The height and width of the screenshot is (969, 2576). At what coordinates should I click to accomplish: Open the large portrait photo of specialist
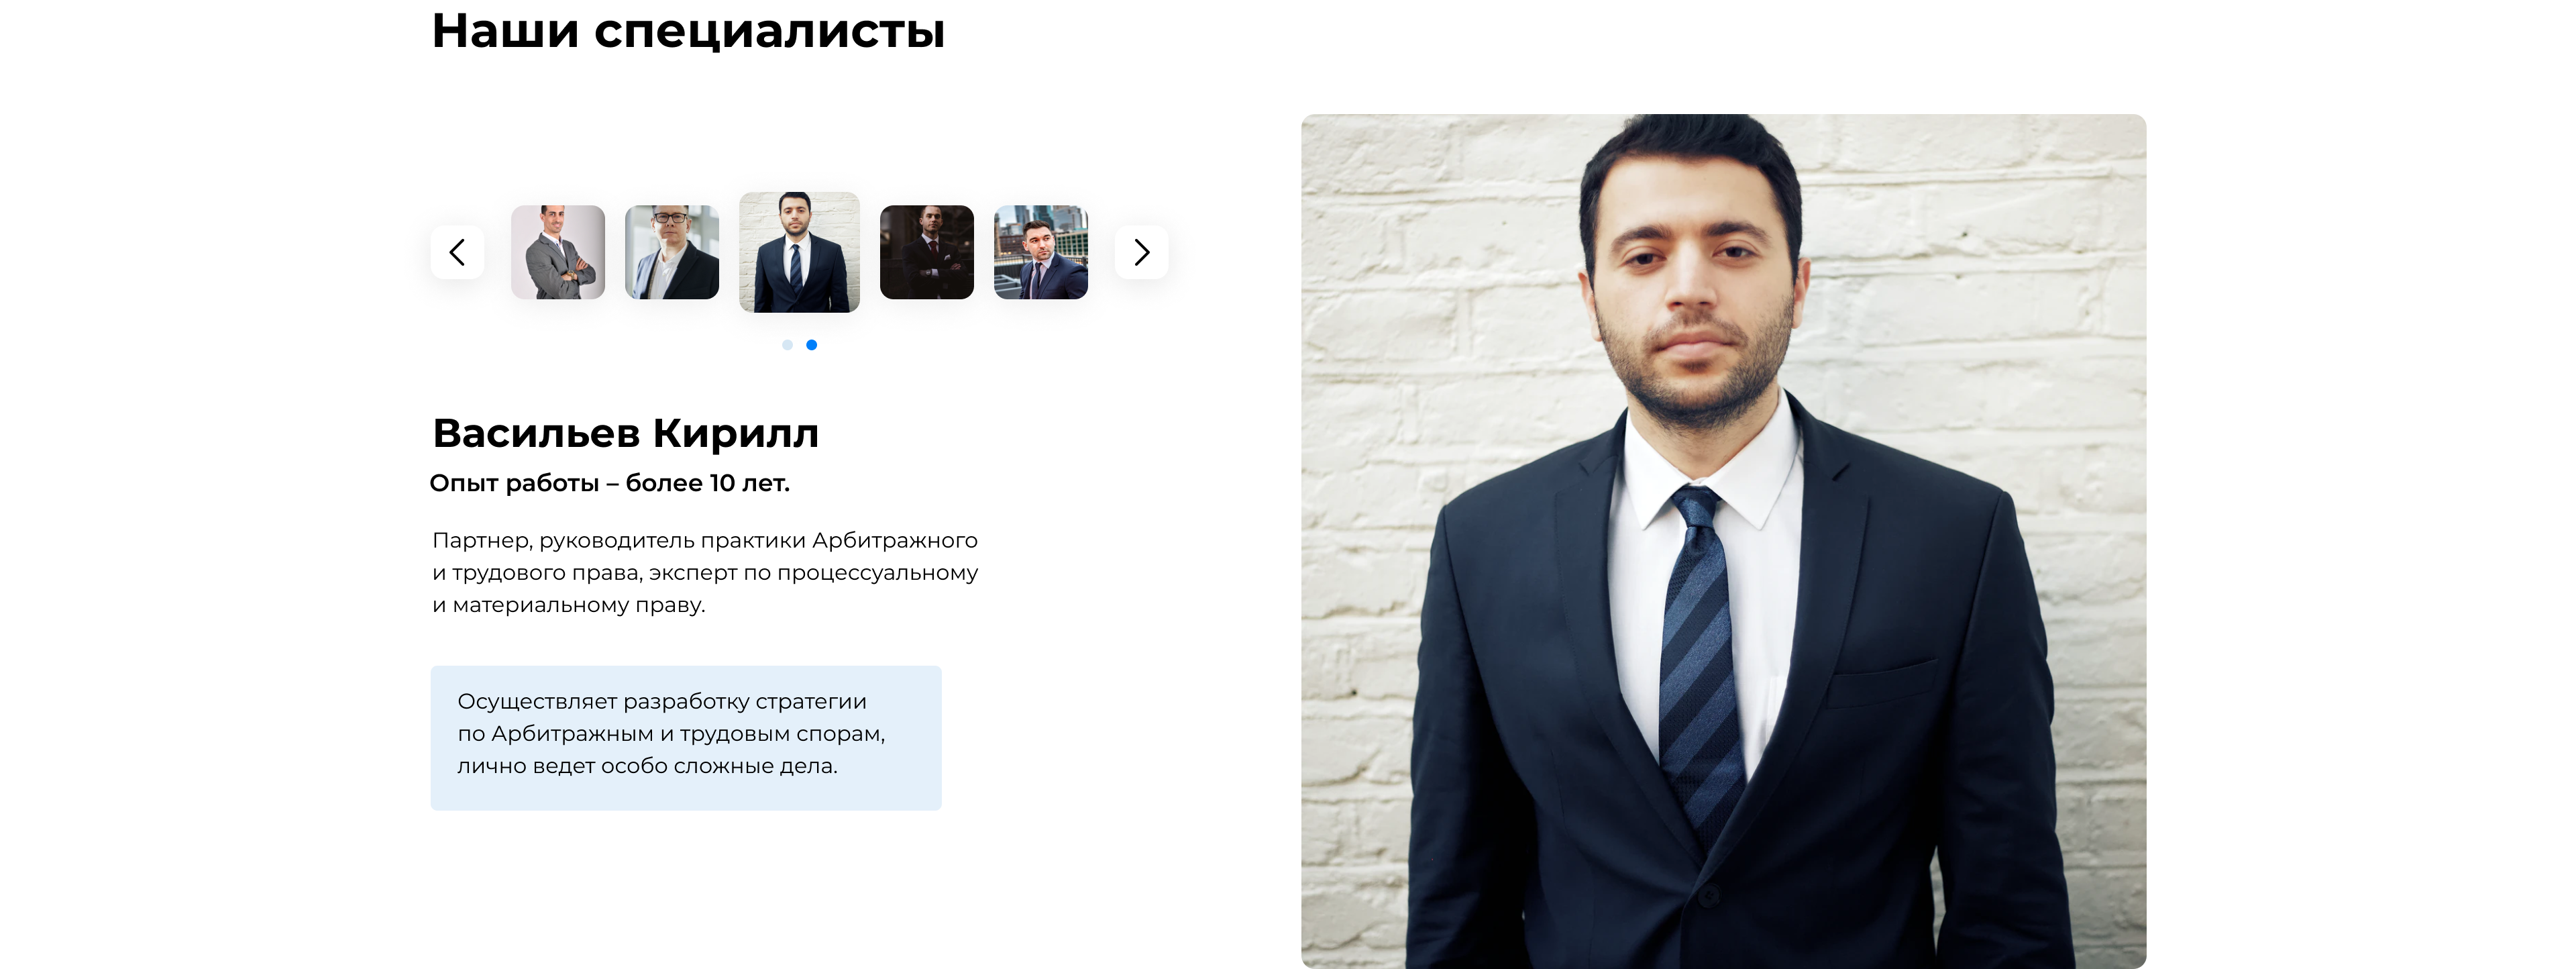pos(1723,541)
